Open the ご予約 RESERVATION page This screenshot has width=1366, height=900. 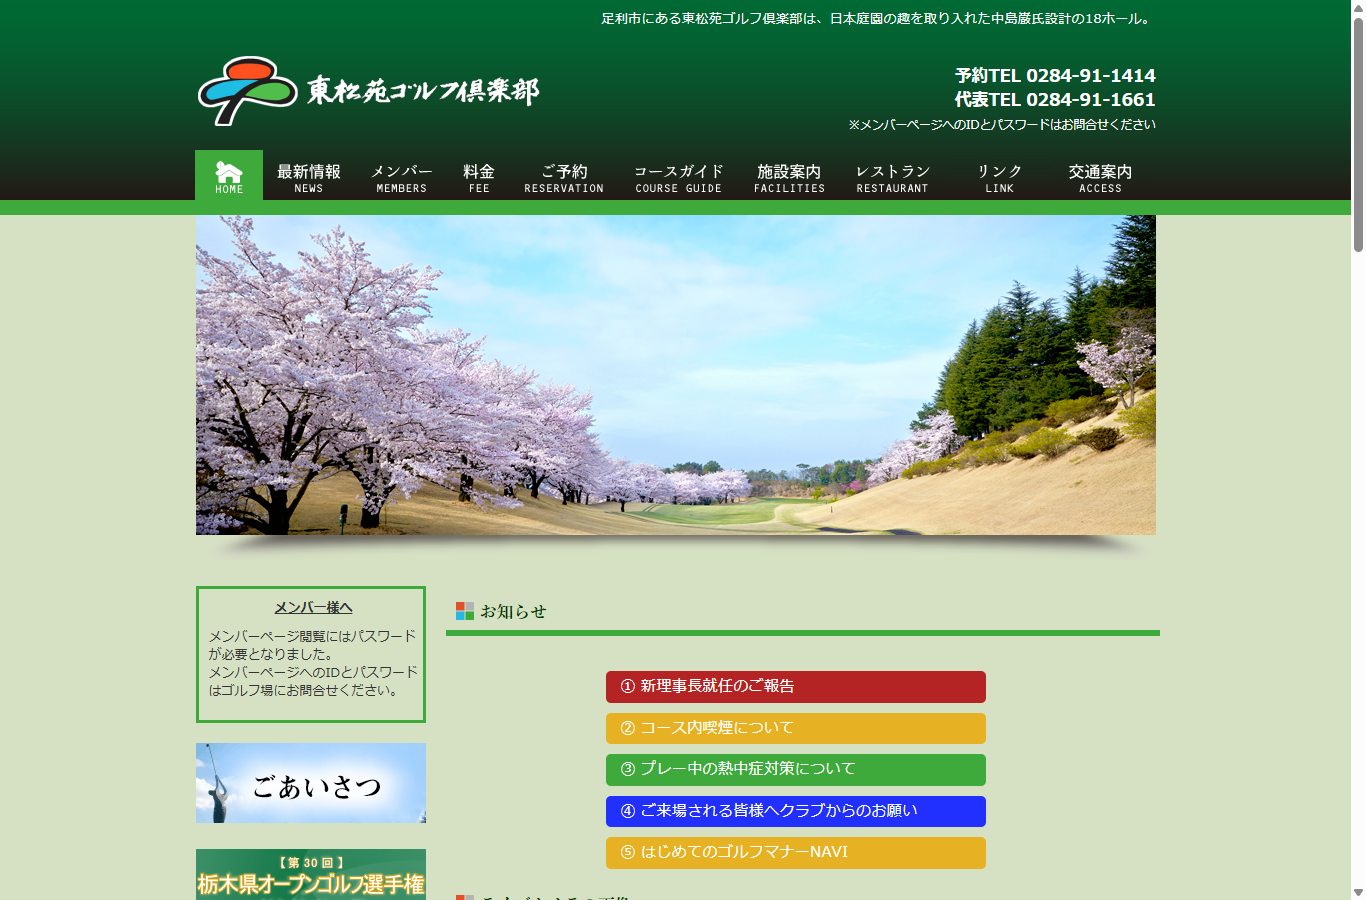(x=564, y=178)
